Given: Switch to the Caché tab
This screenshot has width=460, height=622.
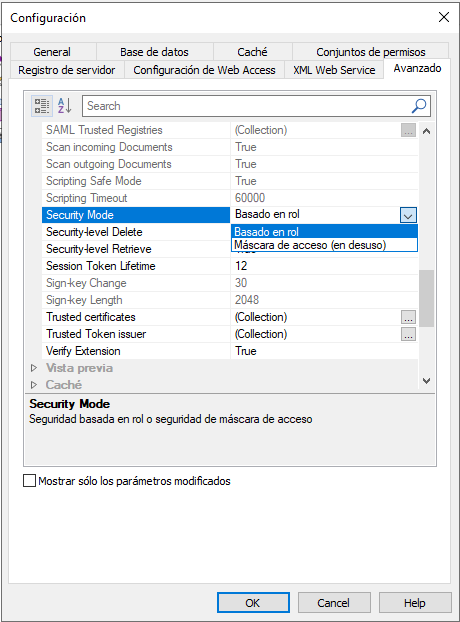Looking at the screenshot, I should (x=252, y=52).
